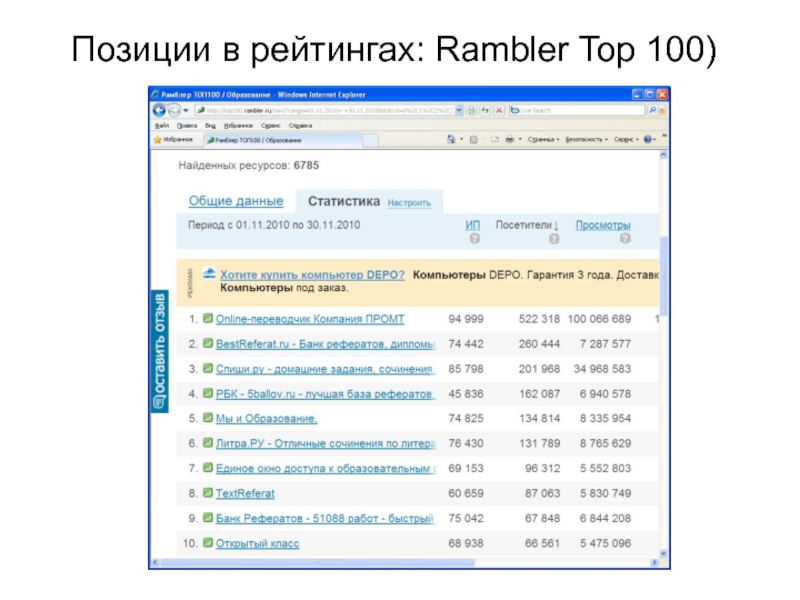Go forward with the browser Forward arrow
This screenshot has width=800, height=600.
point(174,110)
